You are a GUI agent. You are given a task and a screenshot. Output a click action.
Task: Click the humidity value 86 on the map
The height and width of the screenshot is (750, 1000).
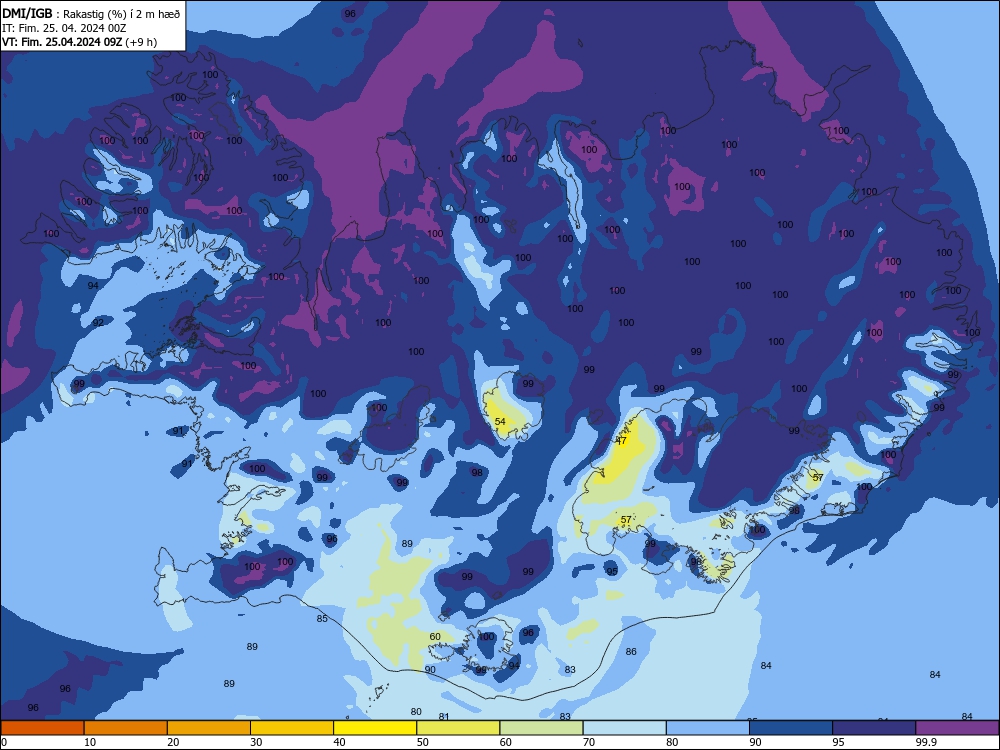pyautogui.click(x=631, y=651)
